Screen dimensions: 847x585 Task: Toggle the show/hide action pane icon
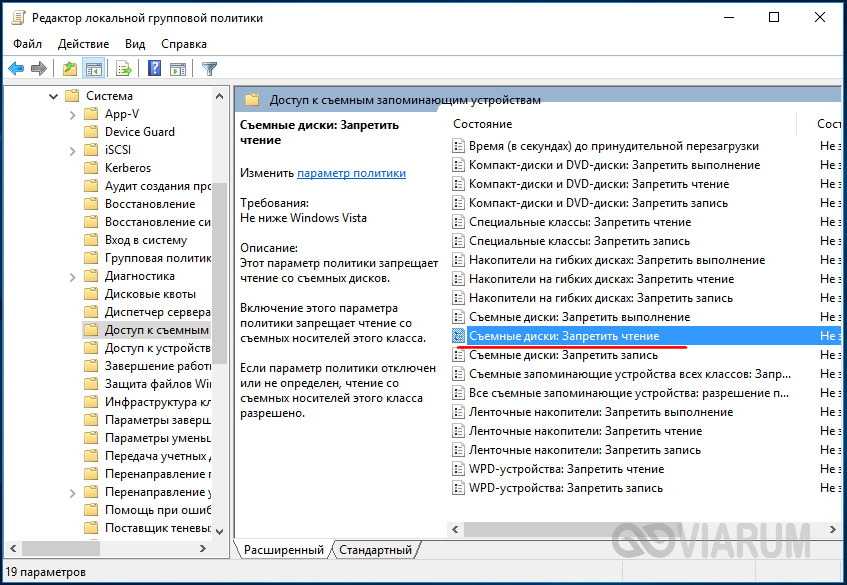[178, 69]
